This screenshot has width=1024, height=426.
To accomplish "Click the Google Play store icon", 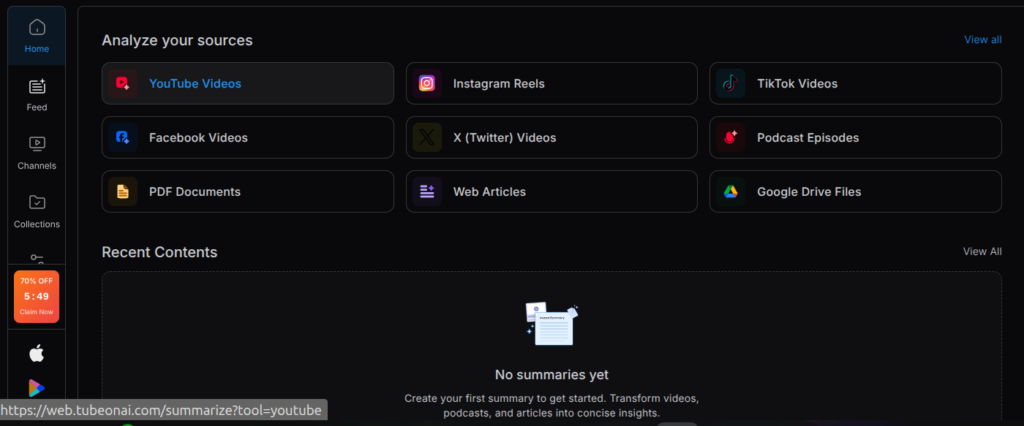I will [37, 388].
